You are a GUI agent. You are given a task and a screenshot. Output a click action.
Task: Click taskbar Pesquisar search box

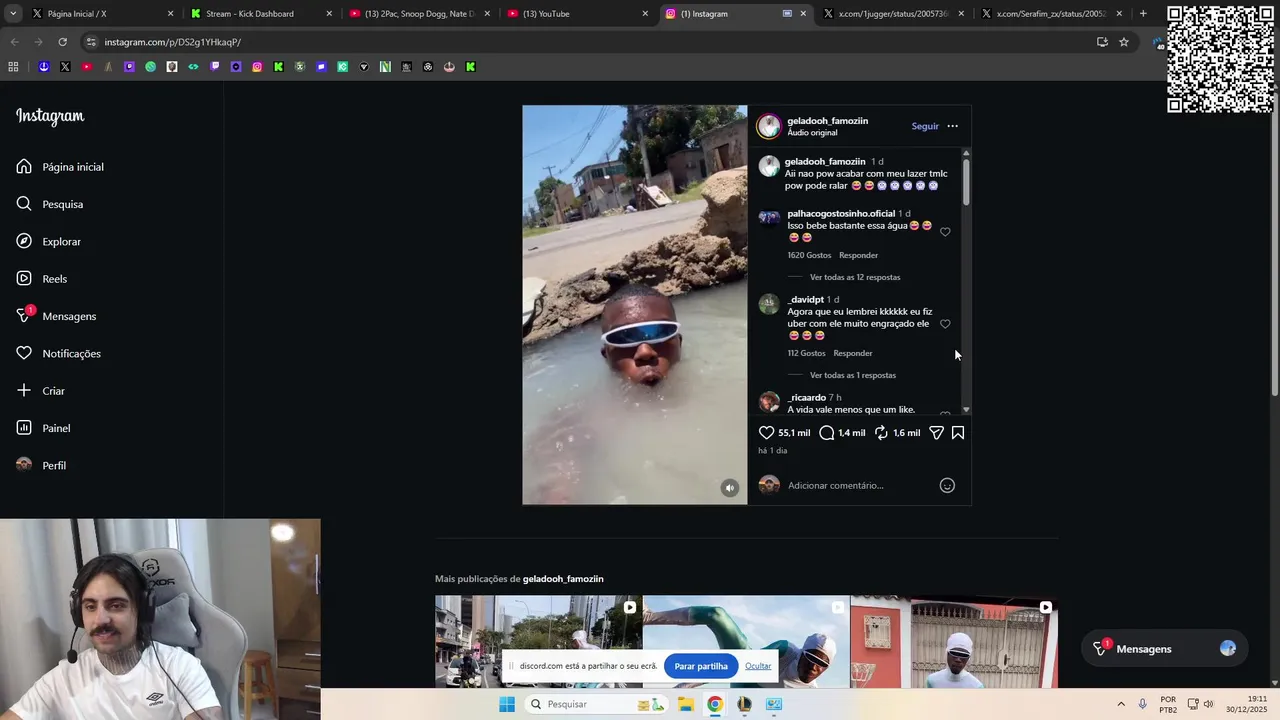pos(598,704)
